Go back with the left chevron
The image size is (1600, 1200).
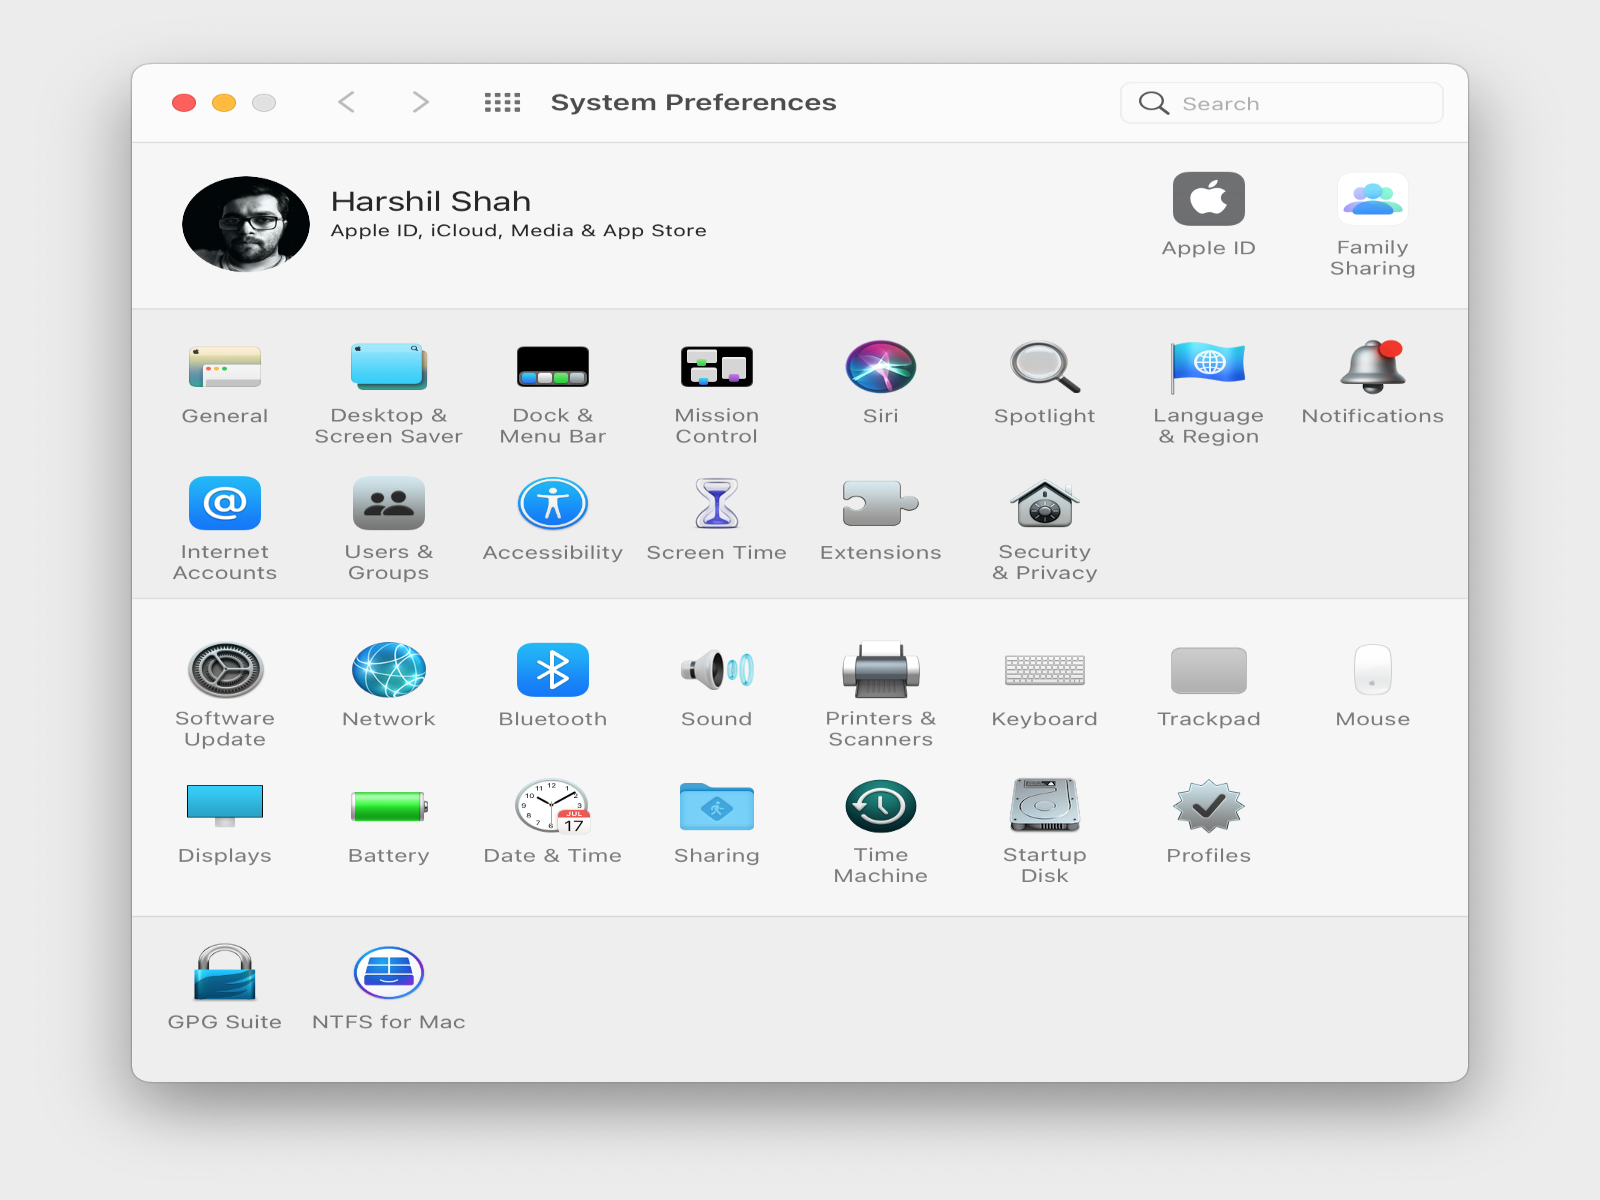click(347, 102)
